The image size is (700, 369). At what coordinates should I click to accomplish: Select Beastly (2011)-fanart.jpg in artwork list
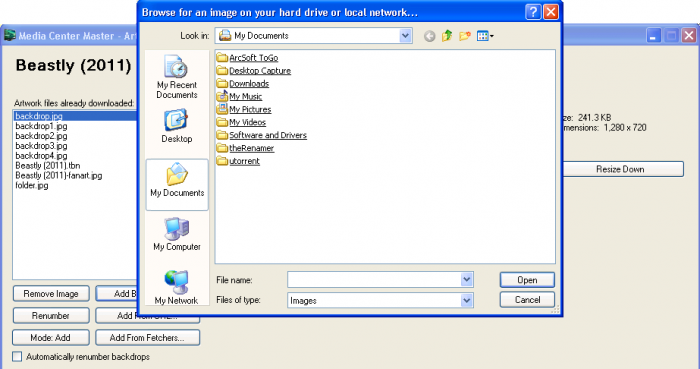[59, 175]
